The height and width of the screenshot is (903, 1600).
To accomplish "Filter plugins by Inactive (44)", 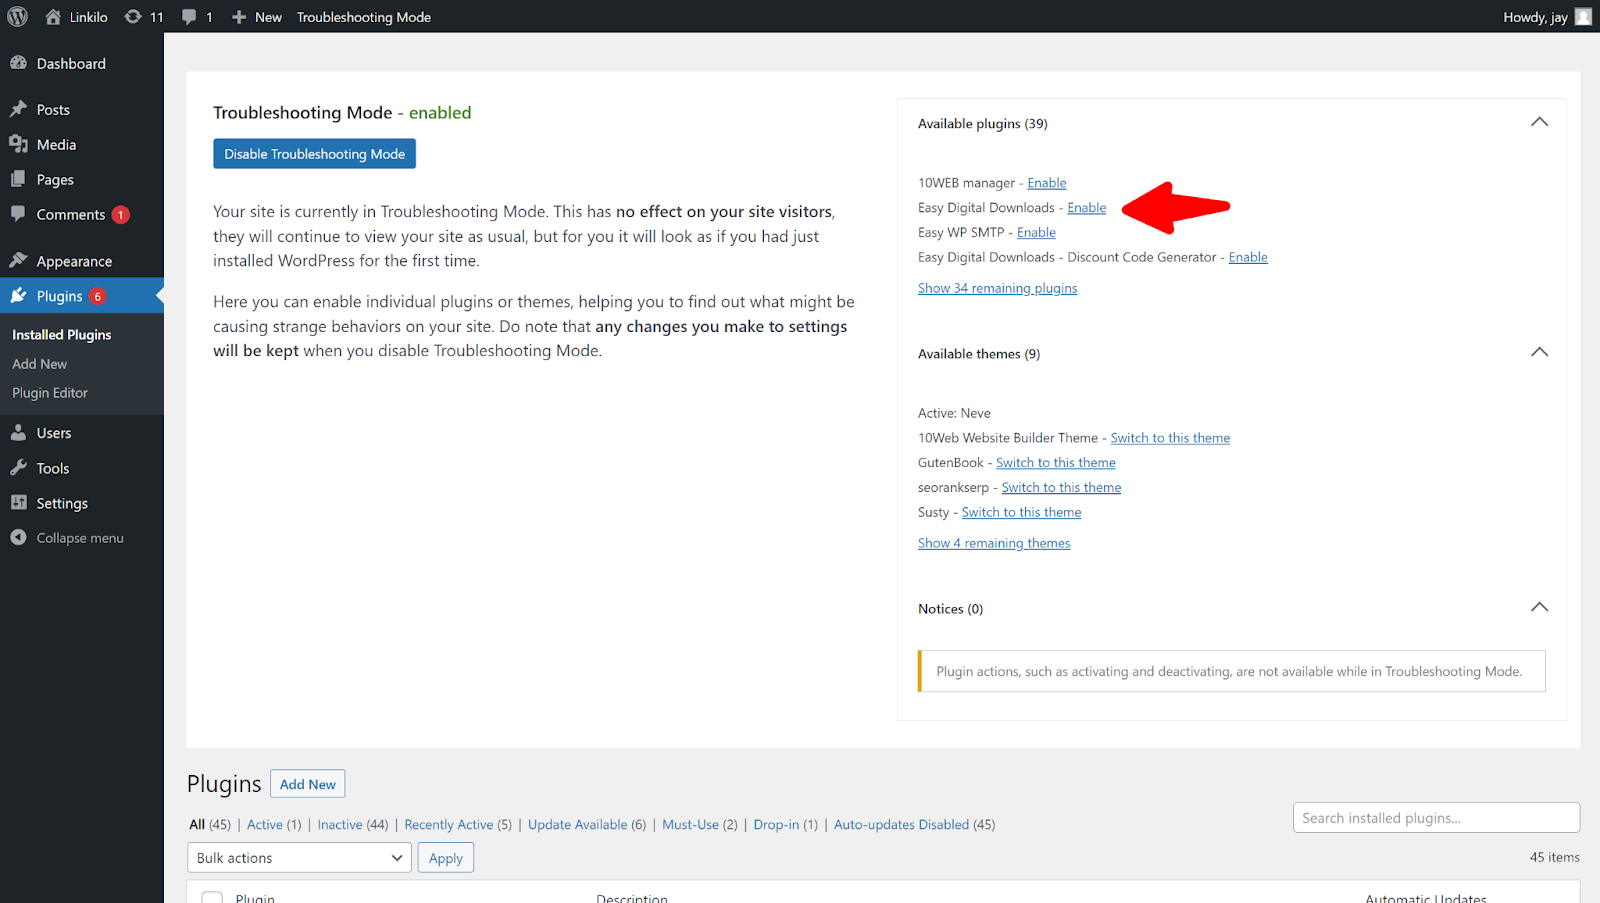I will (353, 825).
